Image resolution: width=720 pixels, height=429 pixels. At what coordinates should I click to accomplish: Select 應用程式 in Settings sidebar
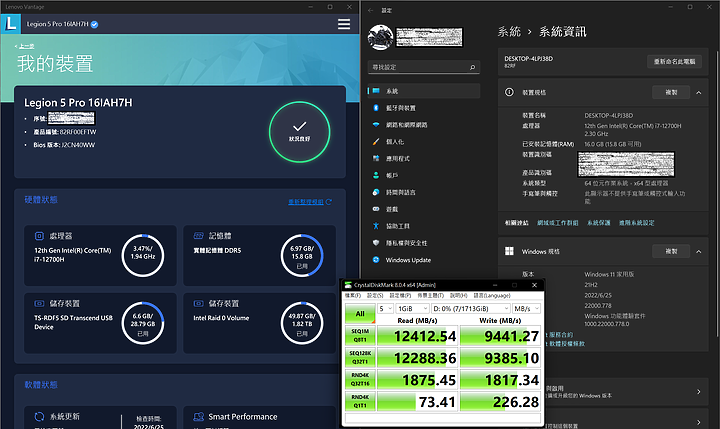click(x=423, y=158)
